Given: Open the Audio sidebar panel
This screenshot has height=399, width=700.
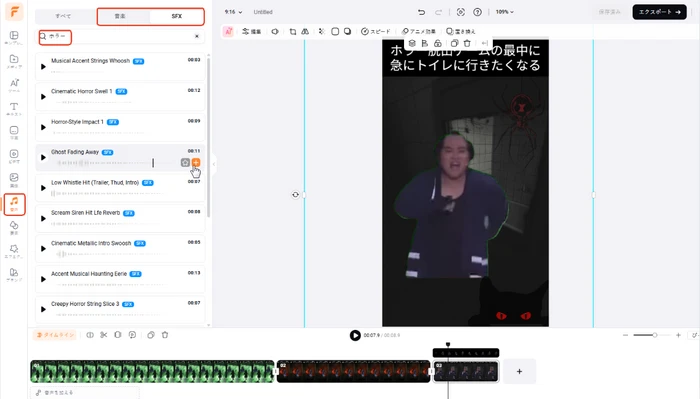Looking at the screenshot, I should [x=14, y=204].
